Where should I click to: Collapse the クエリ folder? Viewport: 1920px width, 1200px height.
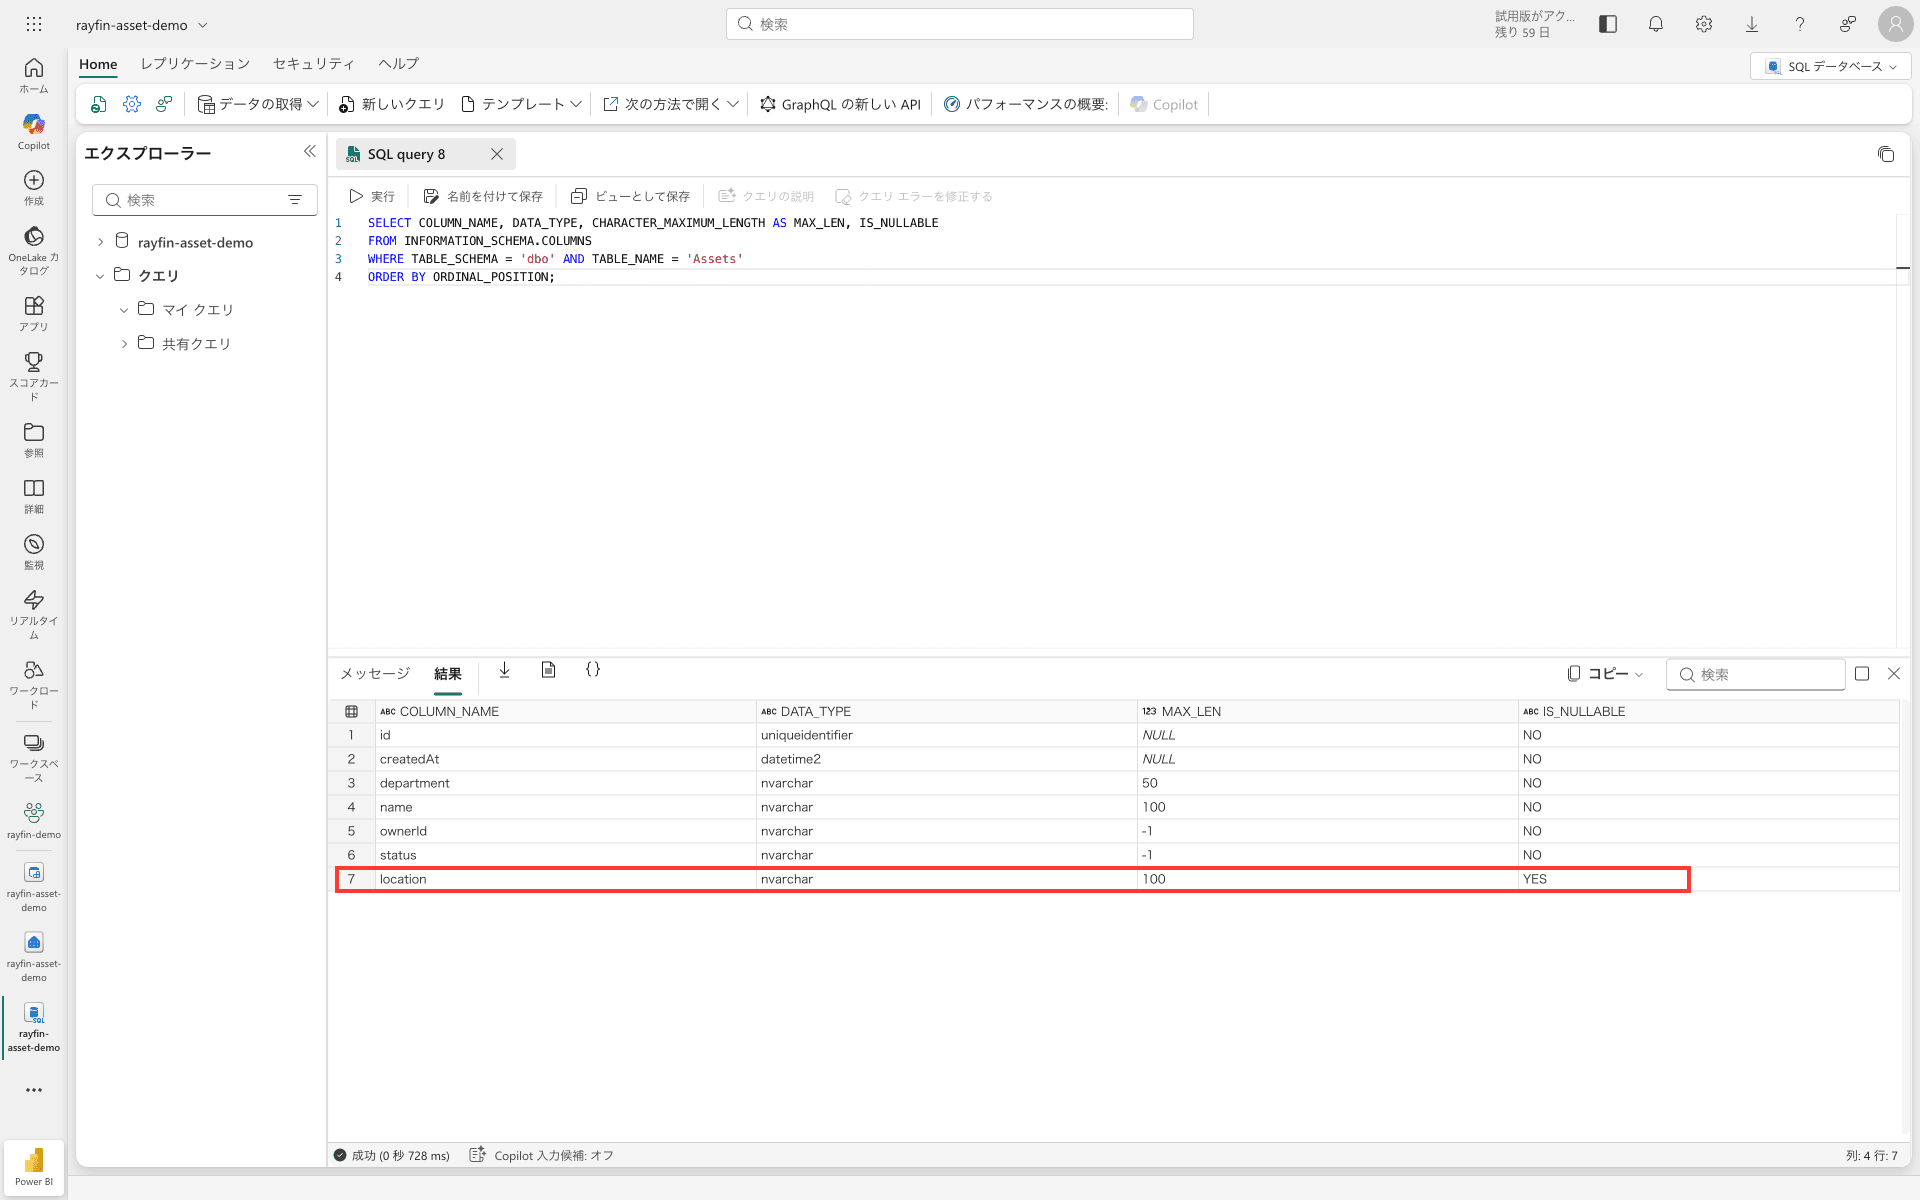click(100, 276)
